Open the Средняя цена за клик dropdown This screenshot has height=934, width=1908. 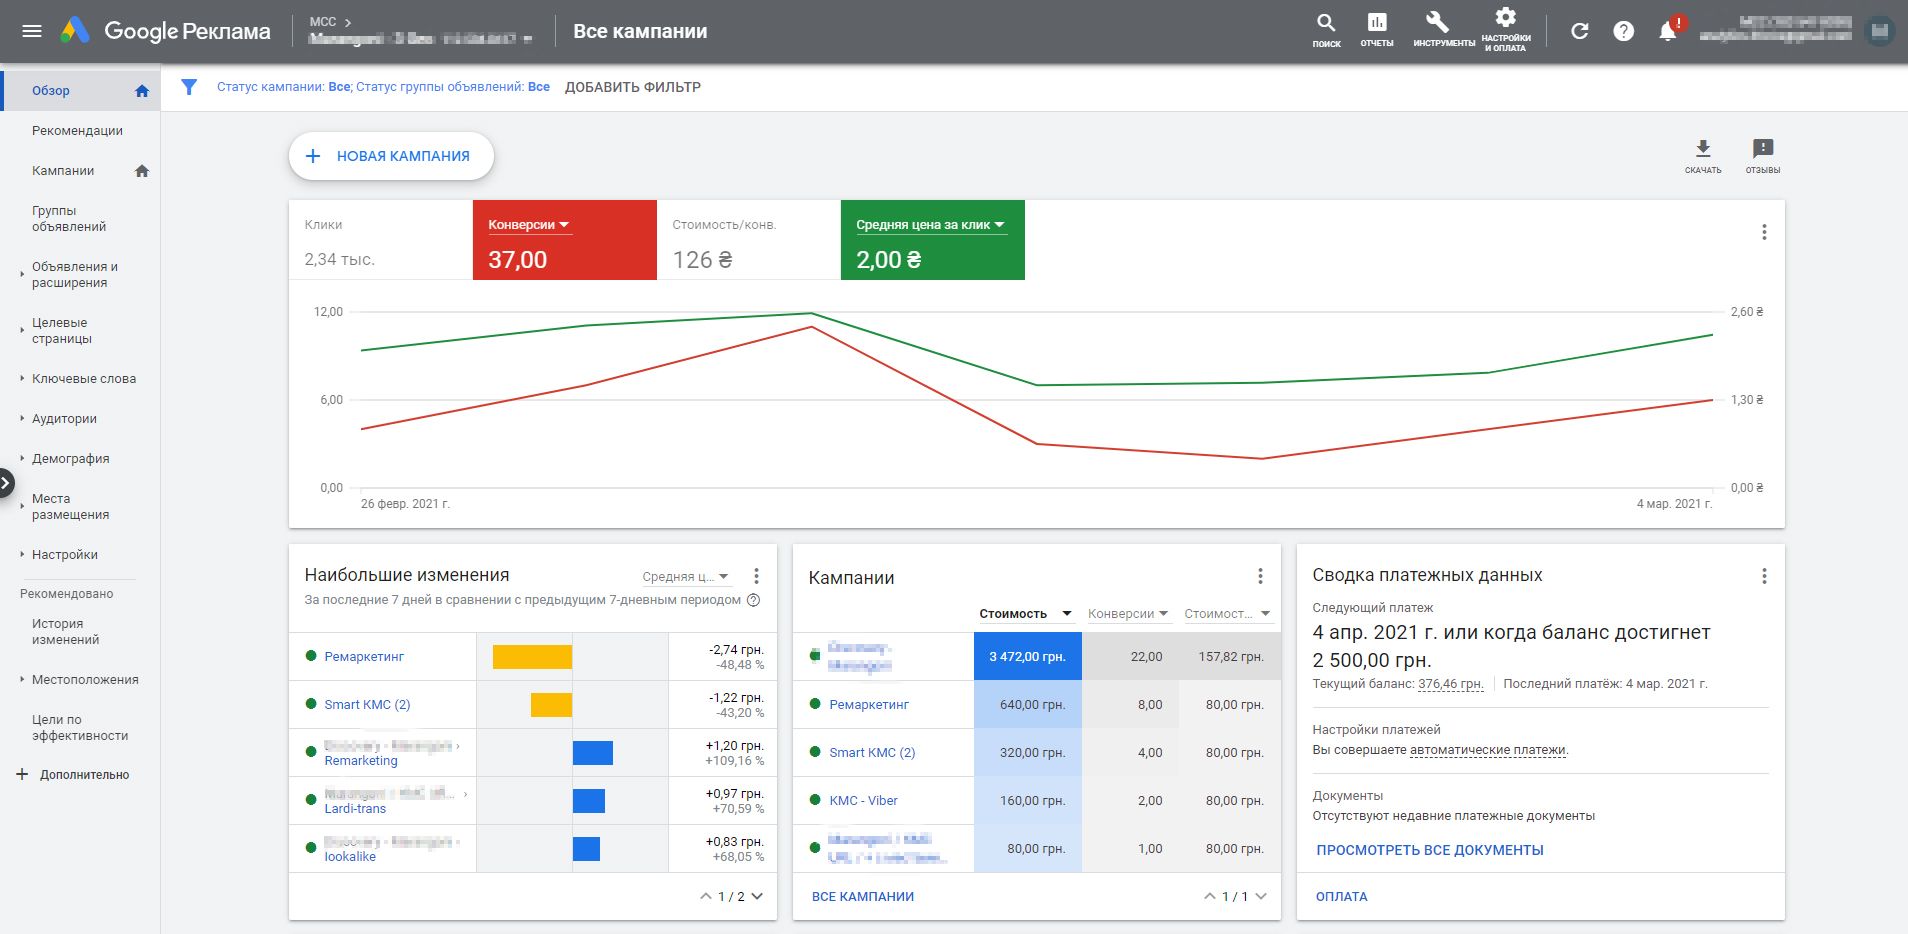pyautogui.click(x=930, y=225)
